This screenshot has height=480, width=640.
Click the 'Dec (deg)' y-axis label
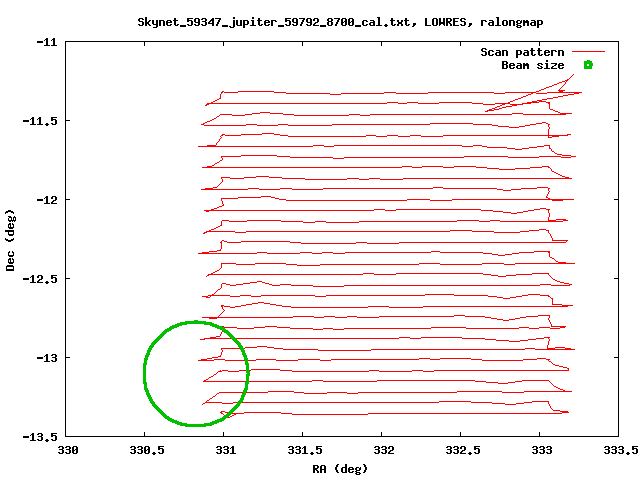10,240
